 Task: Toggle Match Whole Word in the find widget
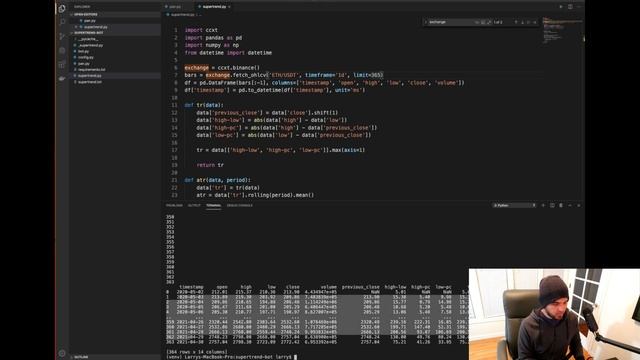[x=483, y=22]
